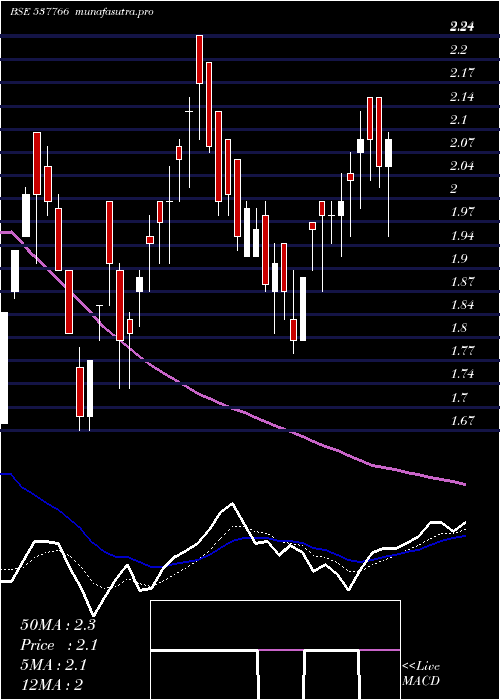Click the 1.94 price axis label
Screen dimensions: 500x700
point(462,235)
